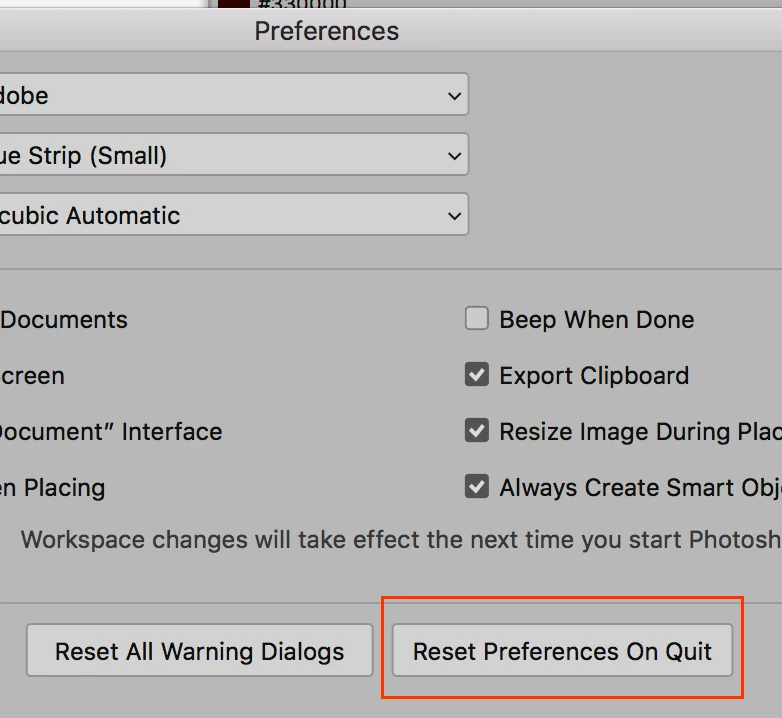Click the option label ending in "creen"
Image resolution: width=782 pixels, height=718 pixels.
(32, 376)
